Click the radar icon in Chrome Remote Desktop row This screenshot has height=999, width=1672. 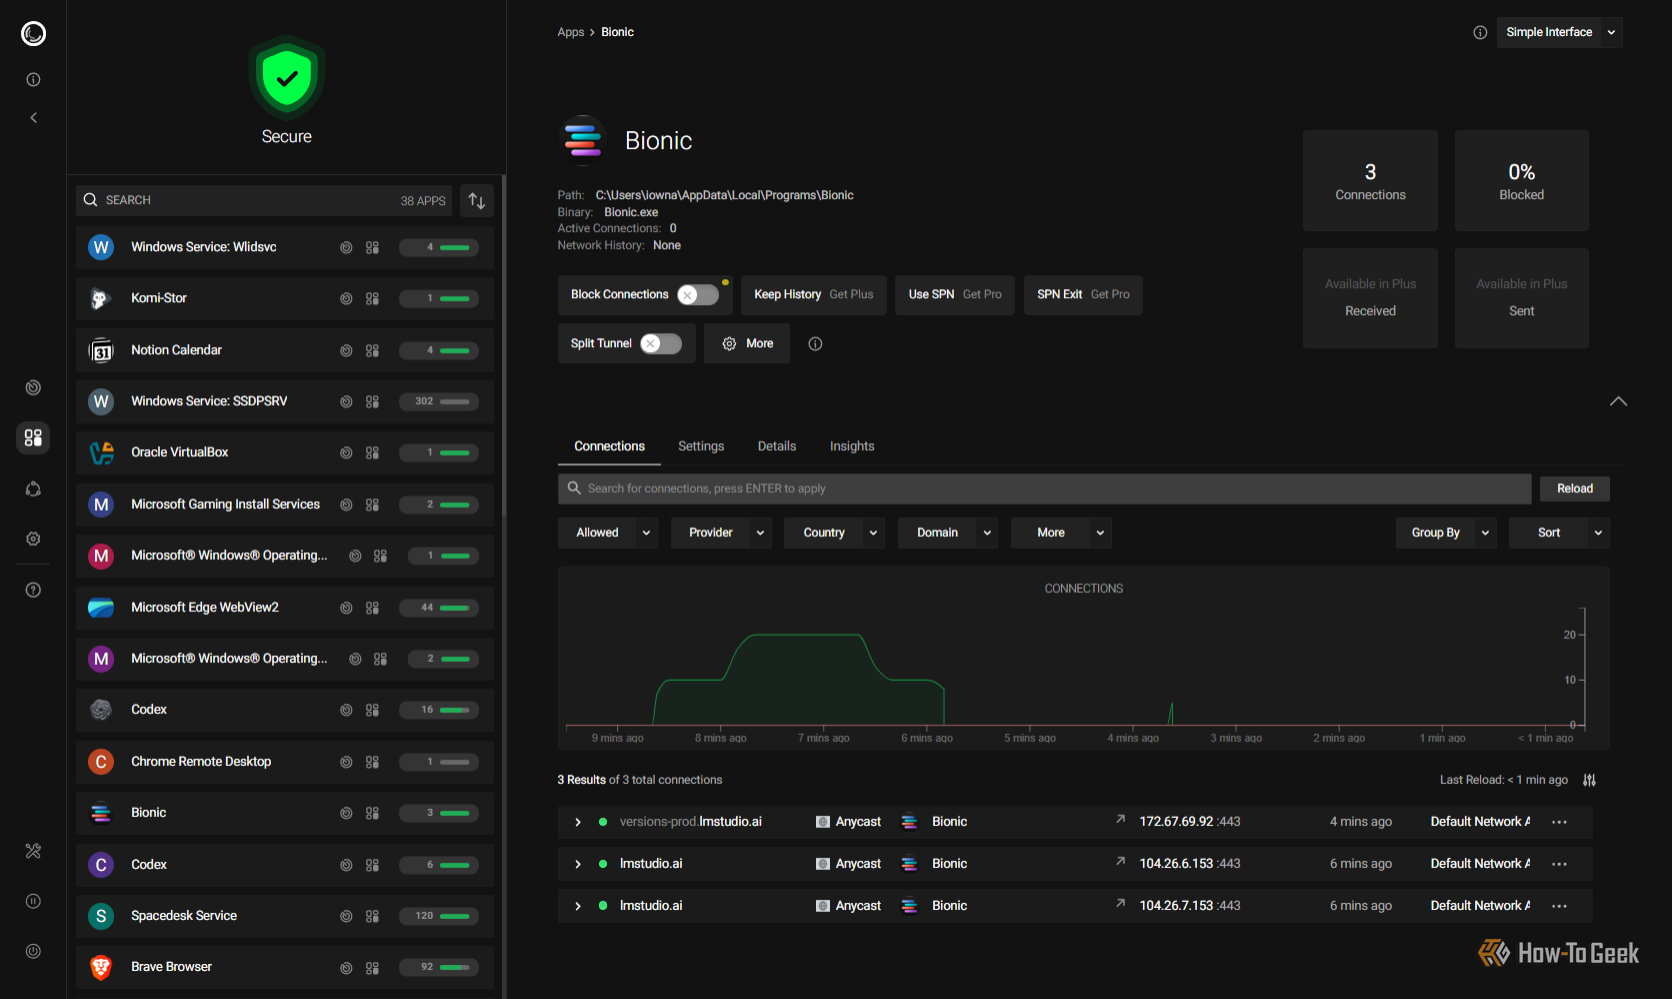tap(346, 762)
